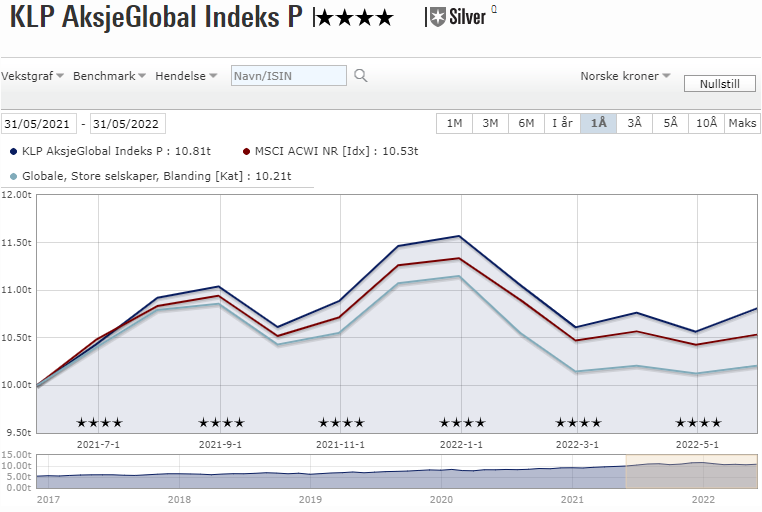Click the star rating above 2022-3-1
This screenshot has height=512, width=762.
(x=578, y=423)
